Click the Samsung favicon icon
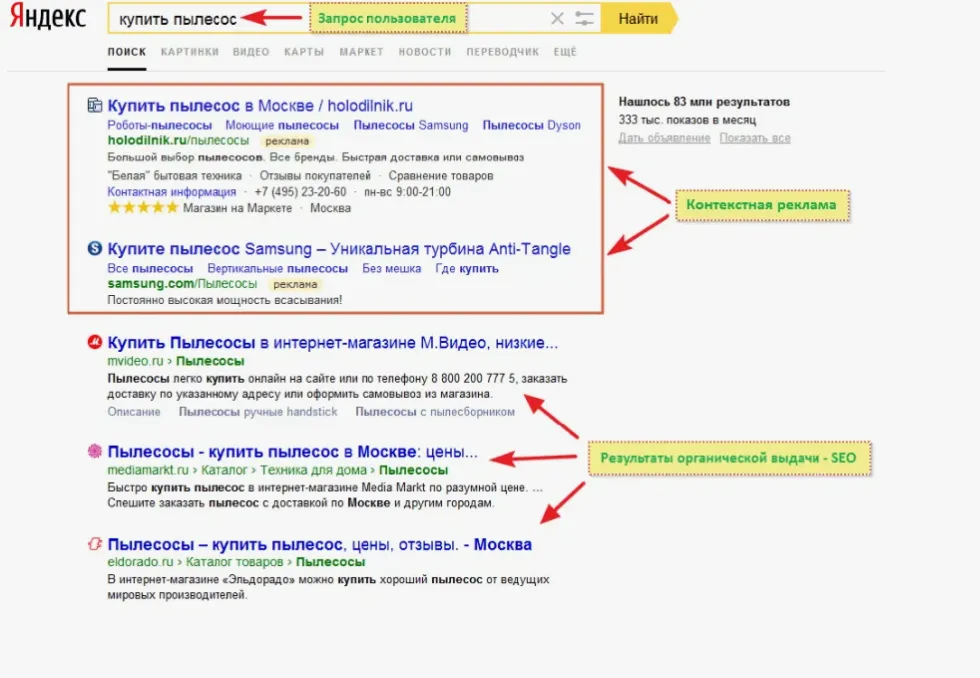The image size is (980, 678). coord(95,248)
